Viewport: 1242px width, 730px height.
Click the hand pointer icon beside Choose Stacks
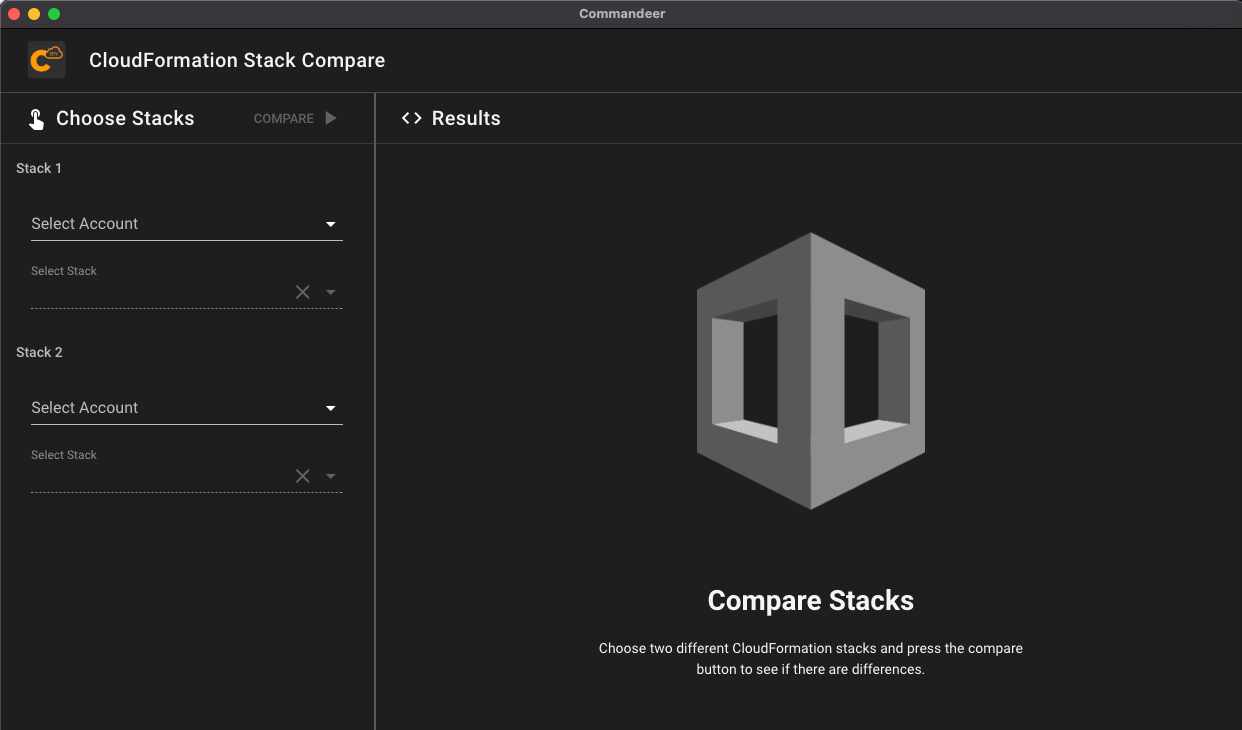pos(36,119)
